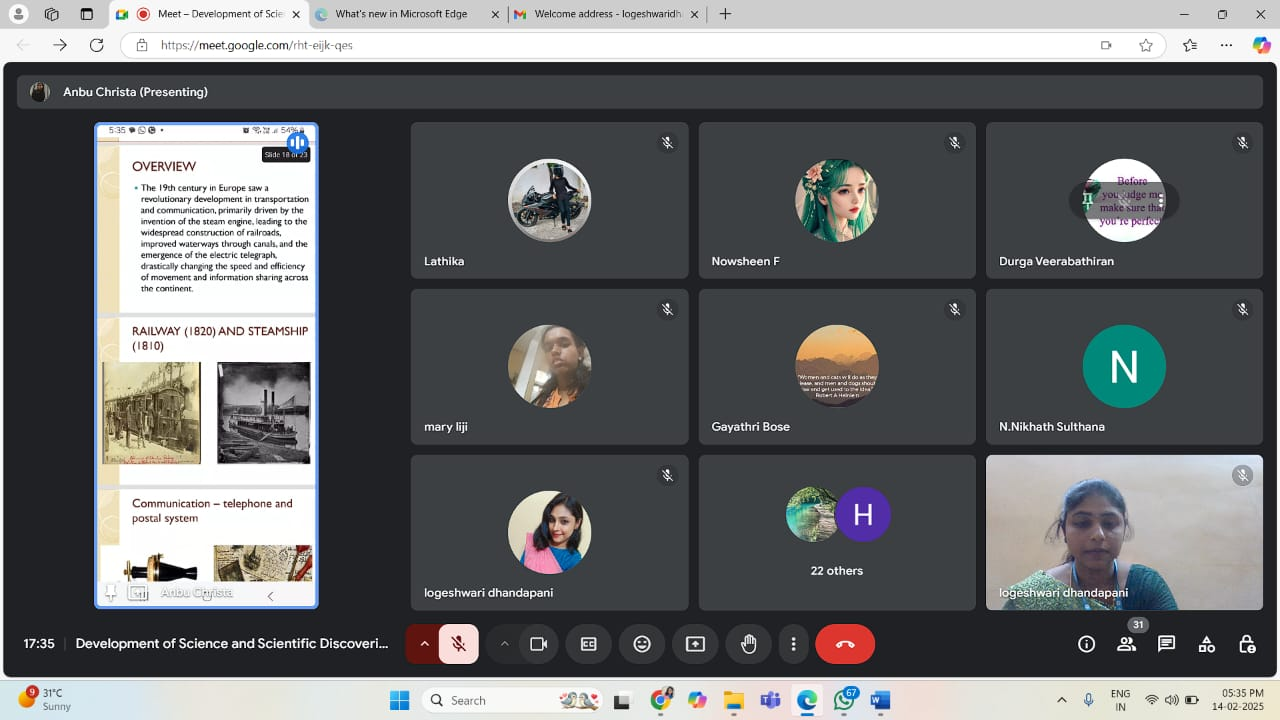The width and height of the screenshot is (1280, 720).
Task: Pin Durga Veerabathiran's tile
Action: click(x=1088, y=200)
